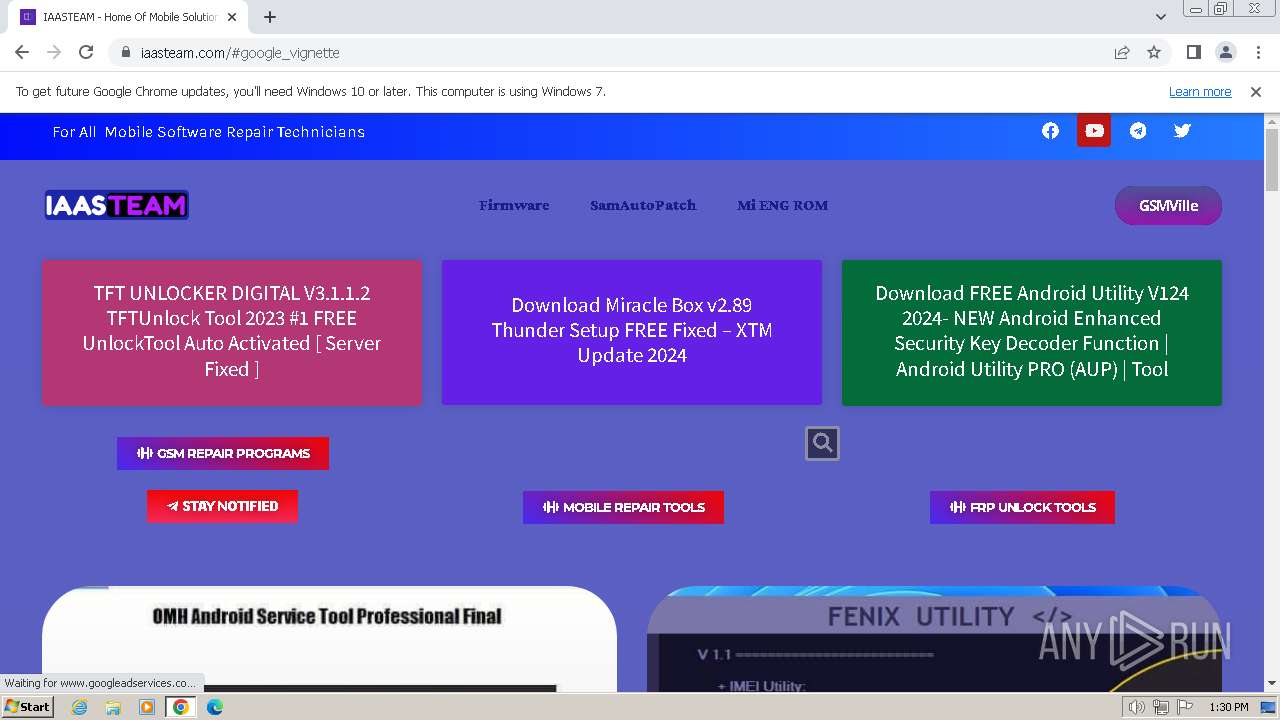
Task: Open the Facebook social icon
Action: coord(1050,131)
